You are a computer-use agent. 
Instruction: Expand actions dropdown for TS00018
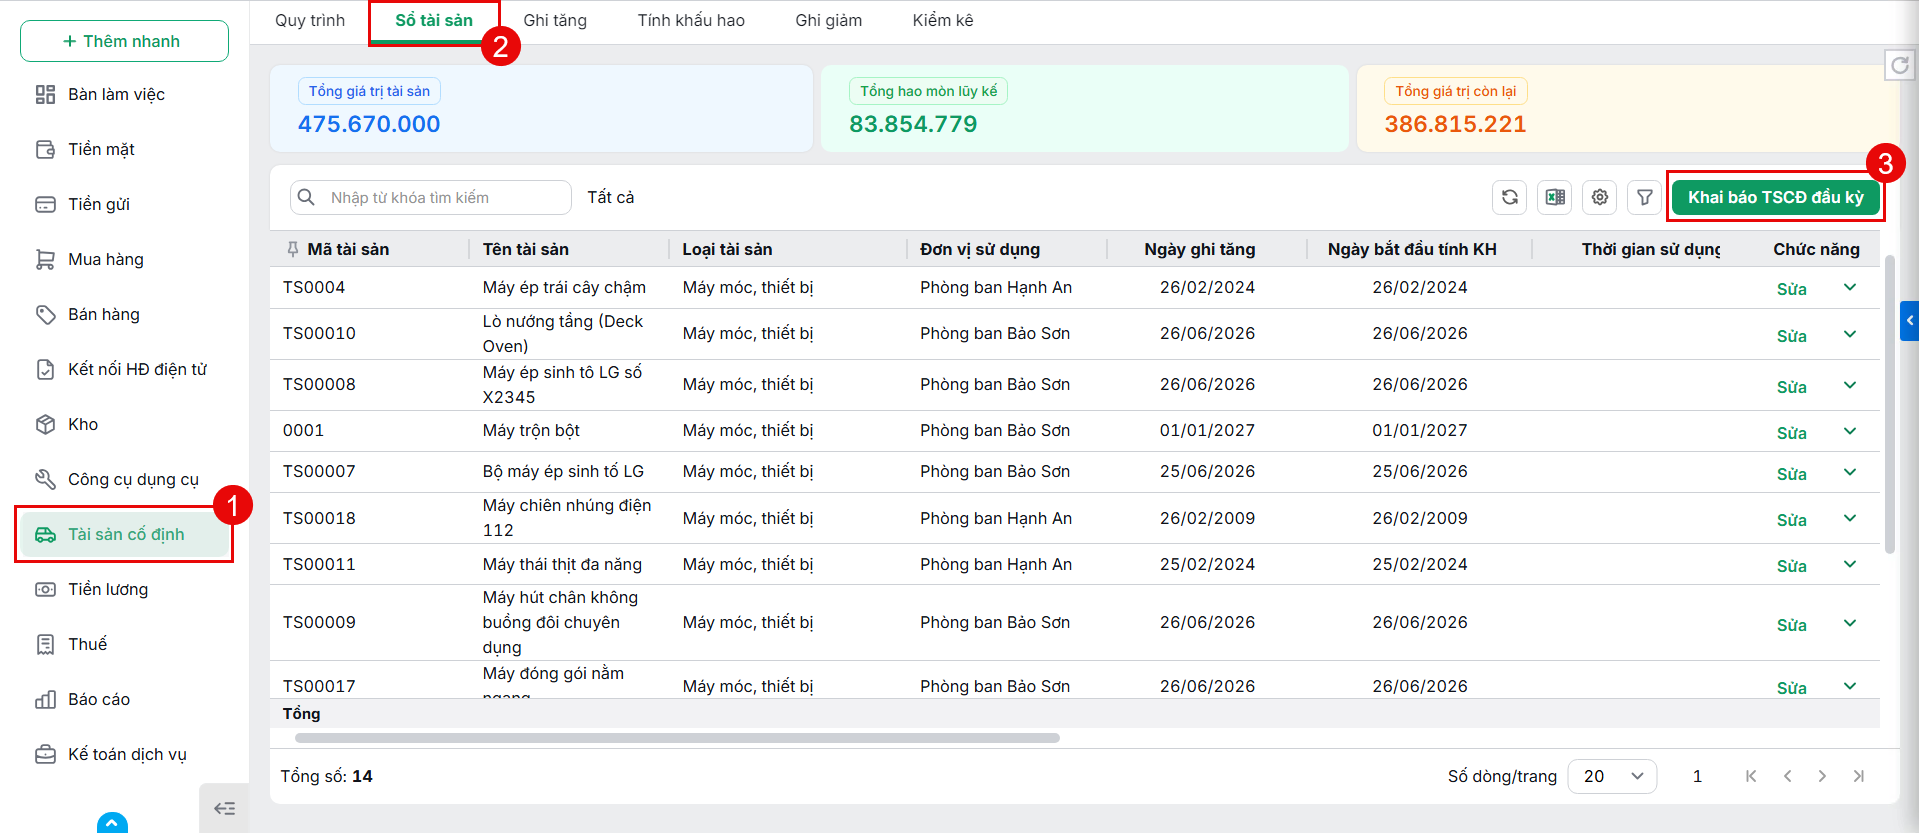click(x=1850, y=518)
